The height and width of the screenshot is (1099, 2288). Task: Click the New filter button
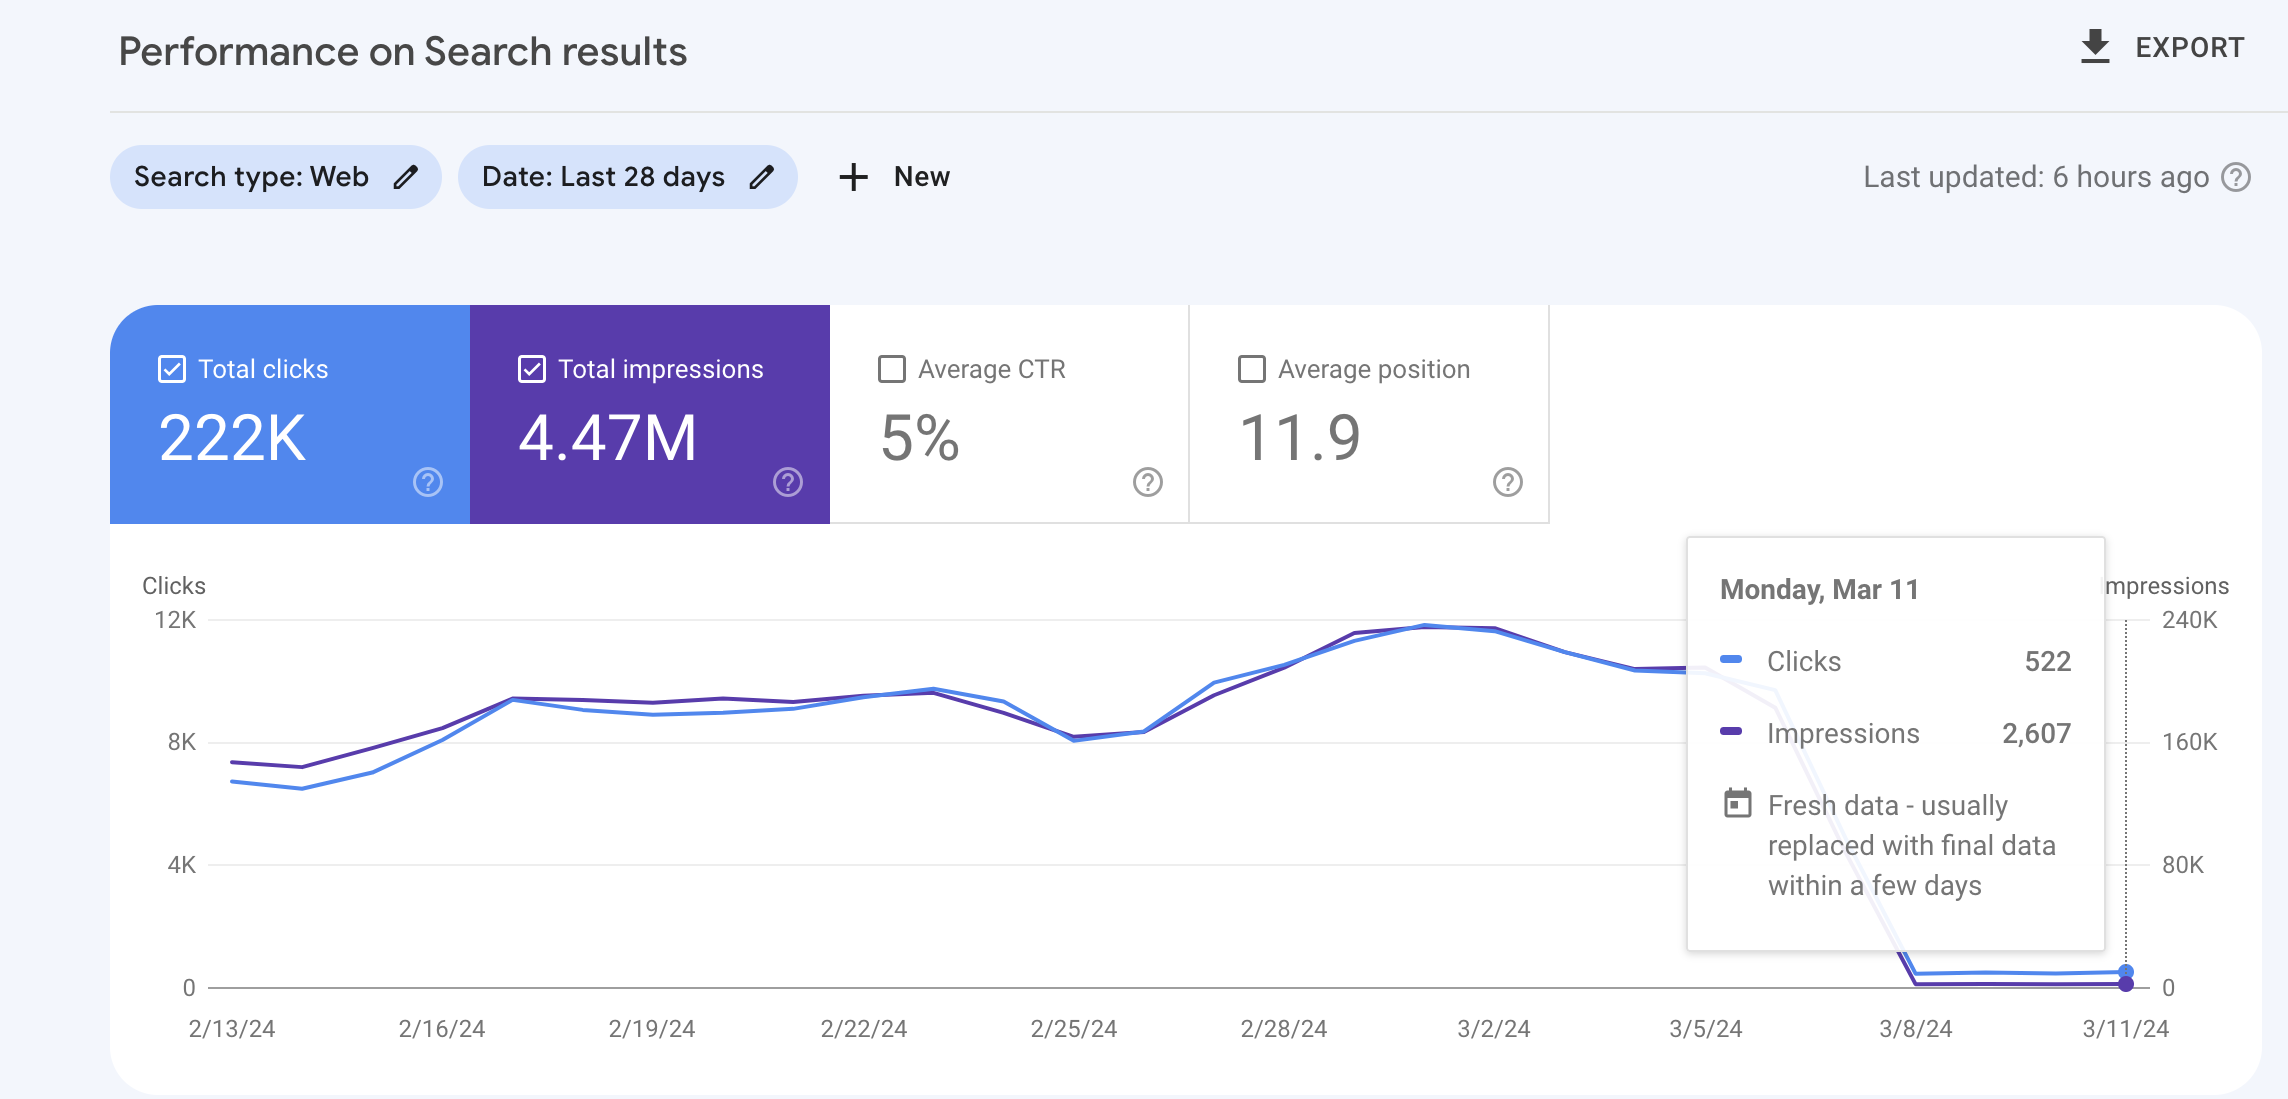(894, 177)
